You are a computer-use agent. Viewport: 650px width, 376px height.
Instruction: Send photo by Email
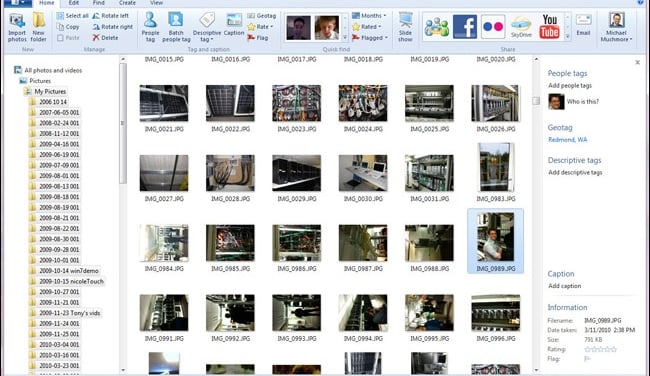point(583,25)
